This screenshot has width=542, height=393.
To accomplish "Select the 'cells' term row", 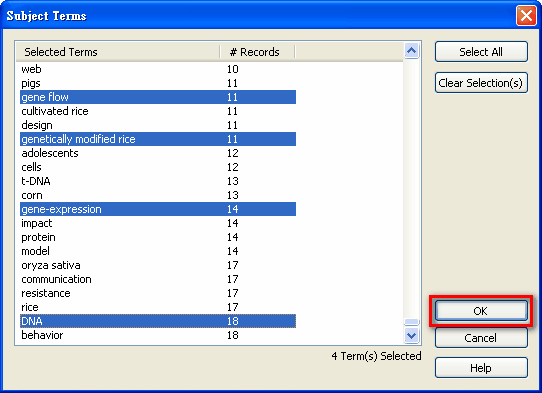I will coord(158,167).
